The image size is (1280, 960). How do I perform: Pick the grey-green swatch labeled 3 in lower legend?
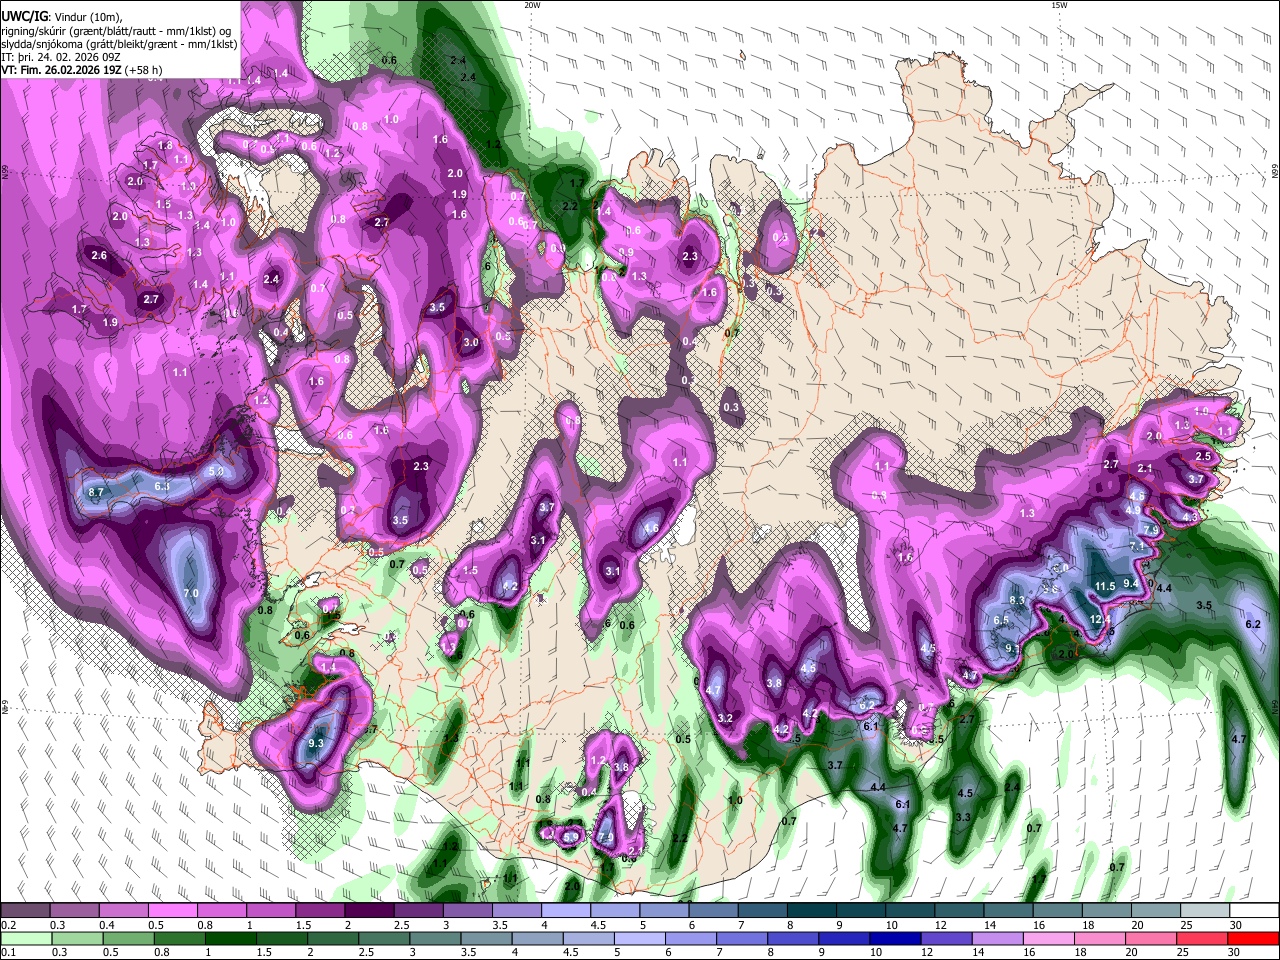[435, 938]
